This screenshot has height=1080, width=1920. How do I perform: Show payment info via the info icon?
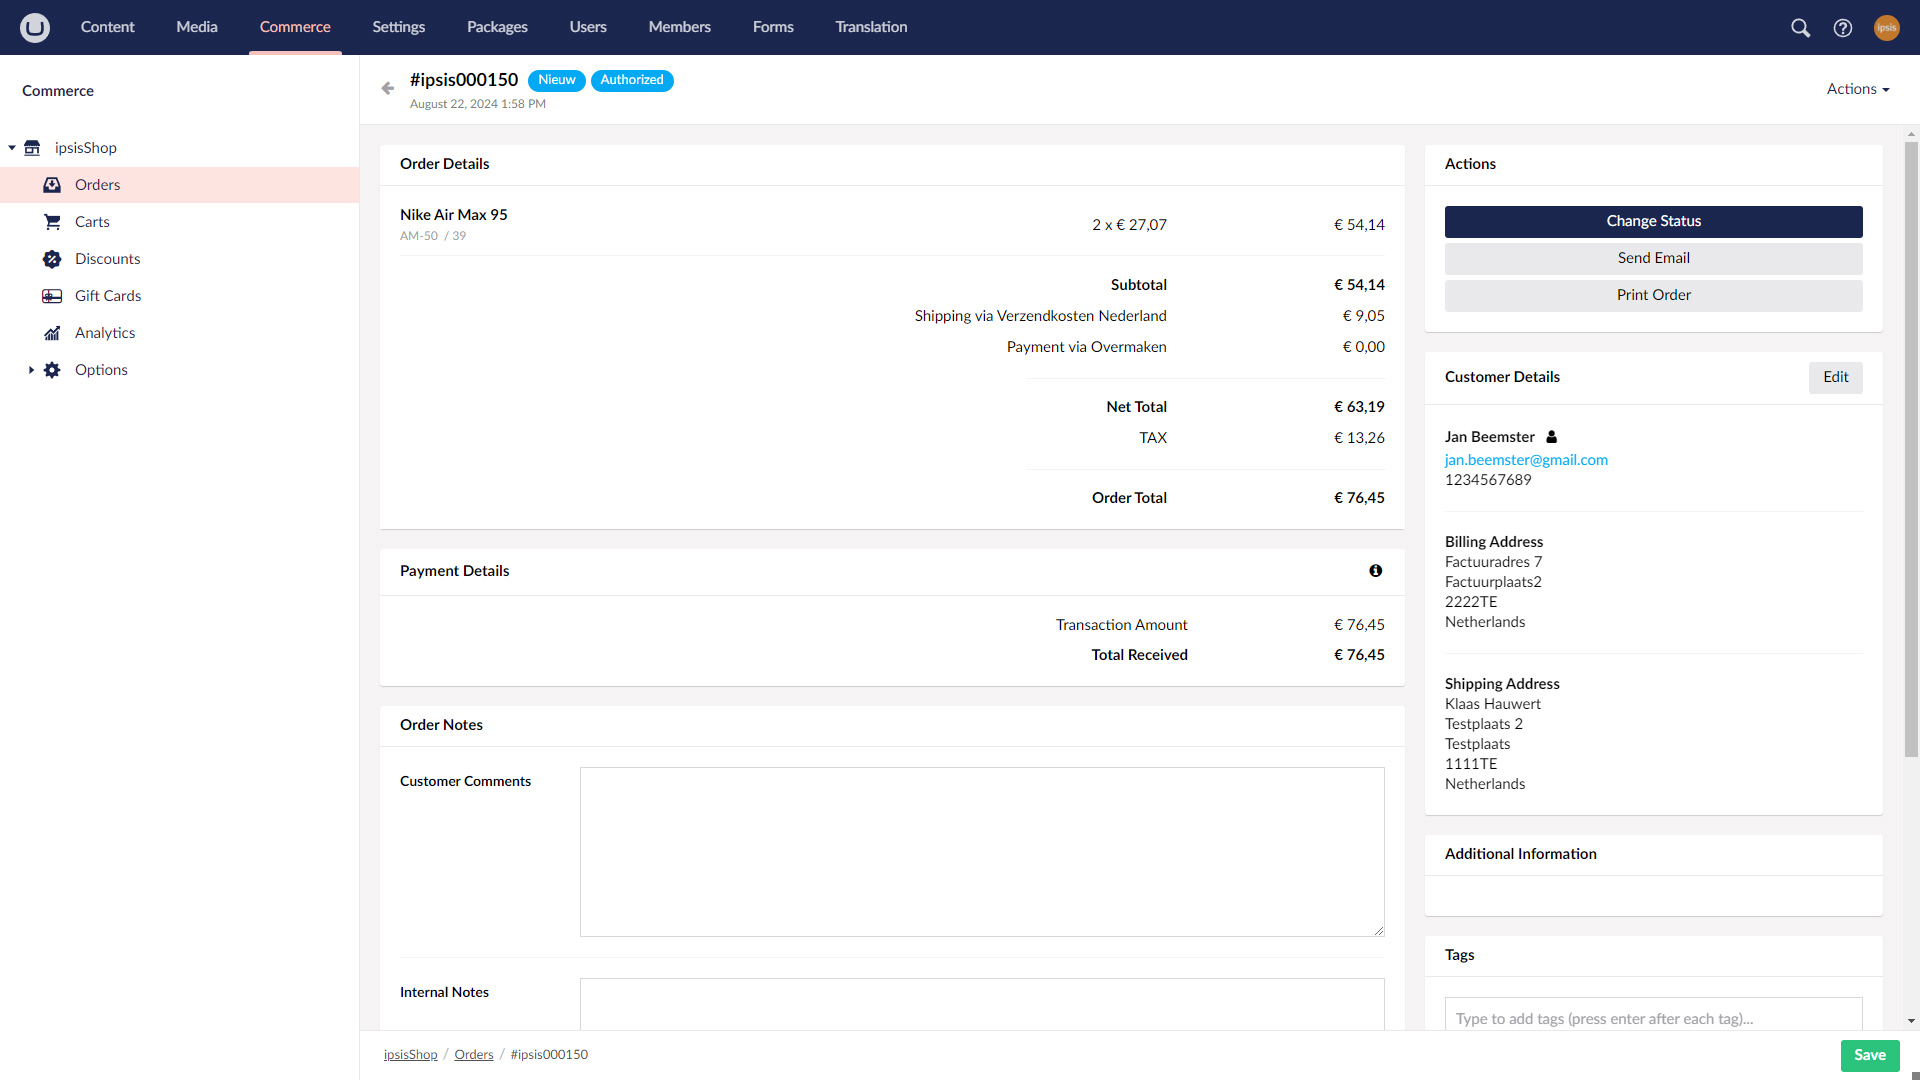point(1376,570)
